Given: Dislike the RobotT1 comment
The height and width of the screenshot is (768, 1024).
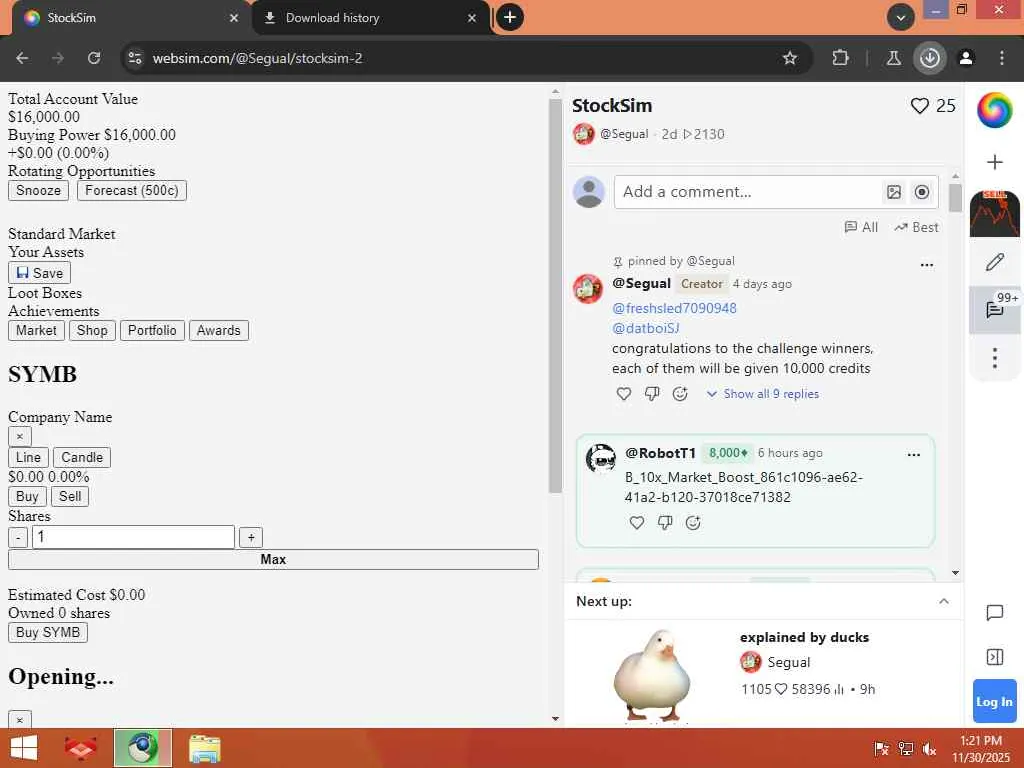Looking at the screenshot, I should pyautogui.click(x=665, y=522).
